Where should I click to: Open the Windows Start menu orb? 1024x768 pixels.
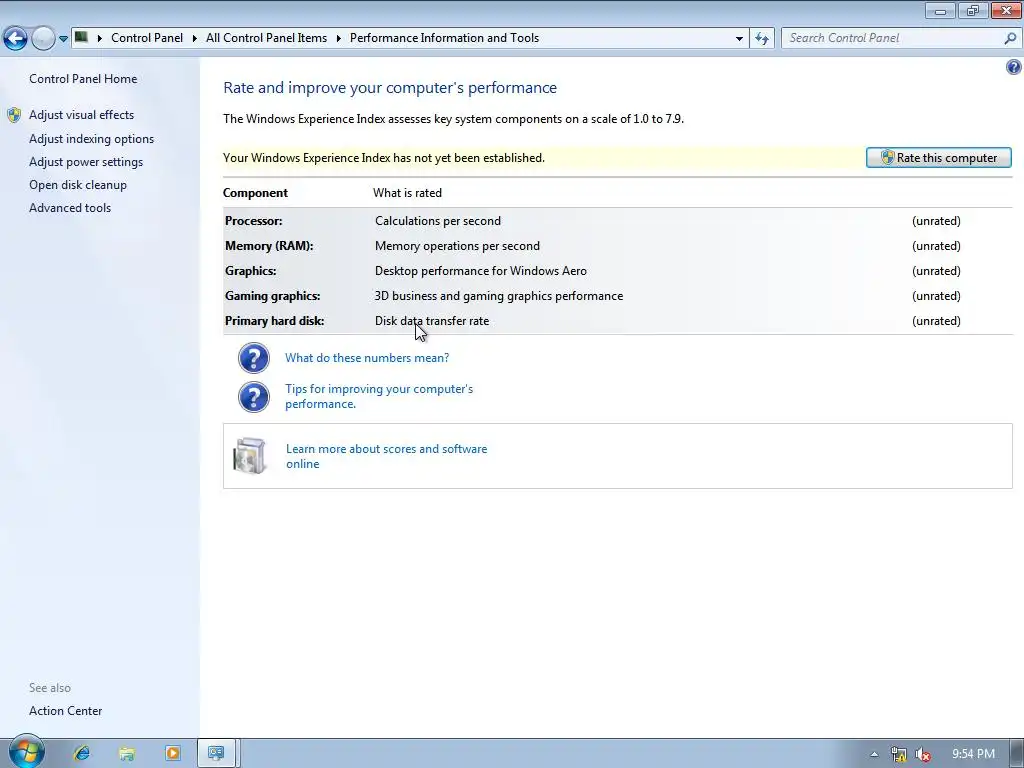(26, 752)
